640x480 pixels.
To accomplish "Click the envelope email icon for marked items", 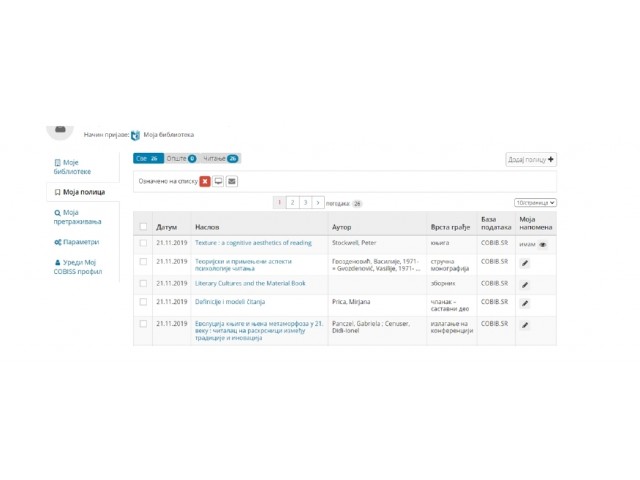I will (x=232, y=181).
